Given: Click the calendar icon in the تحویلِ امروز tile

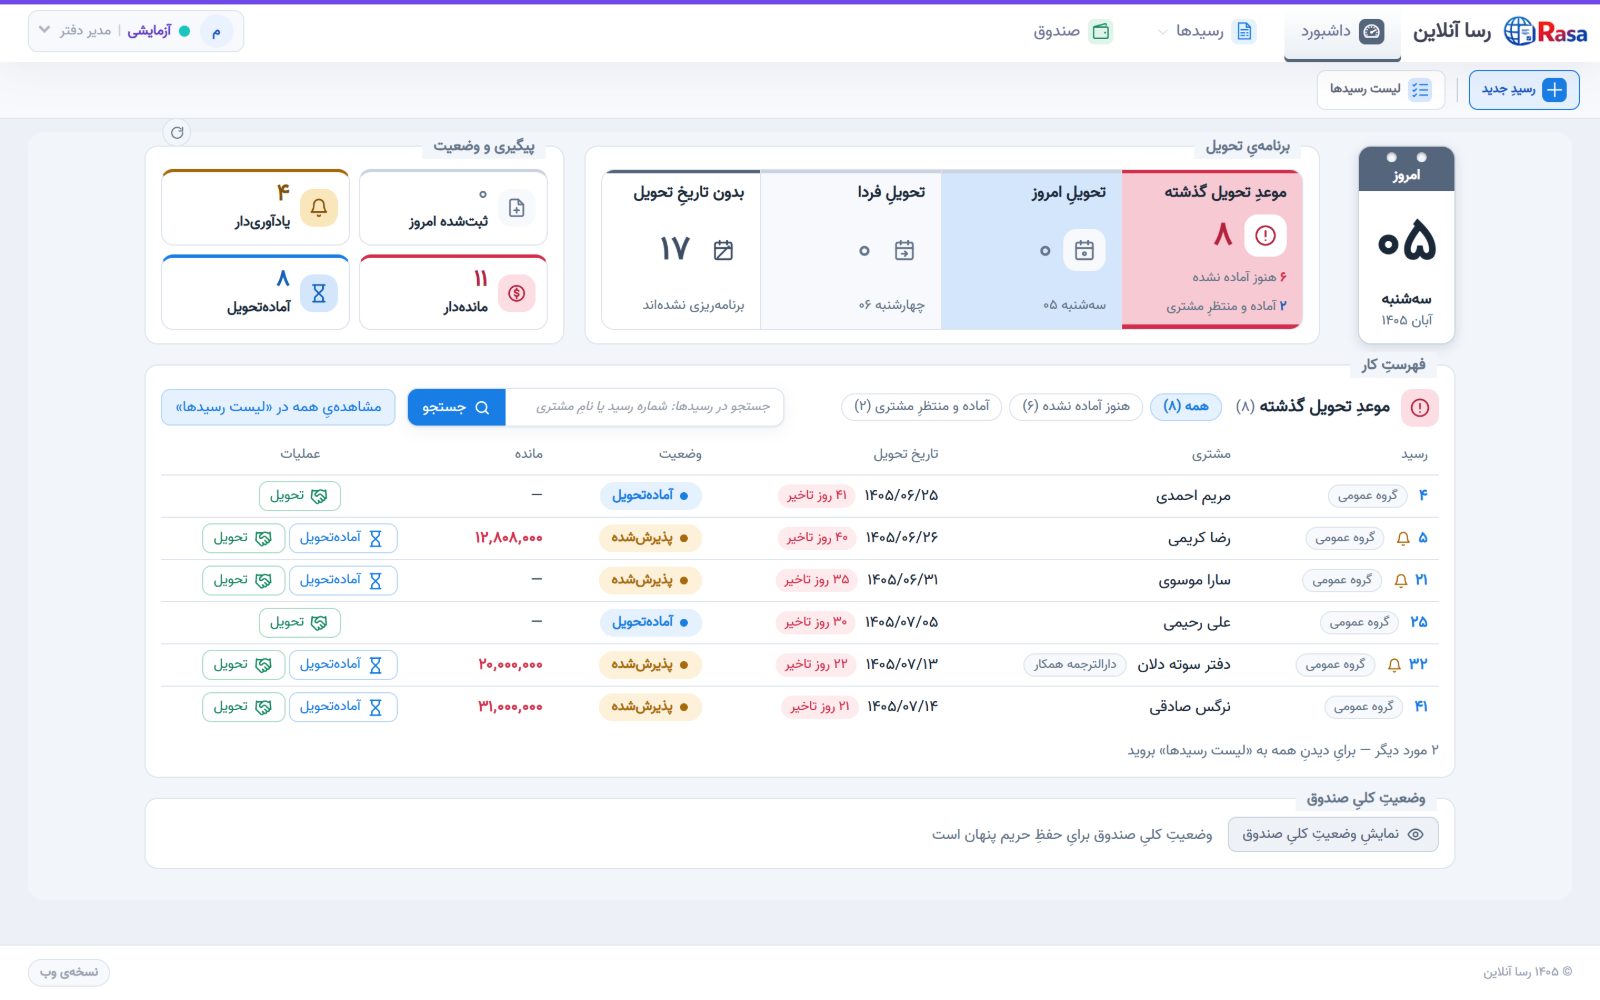Looking at the screenshot, I should tap(1084, 250).
